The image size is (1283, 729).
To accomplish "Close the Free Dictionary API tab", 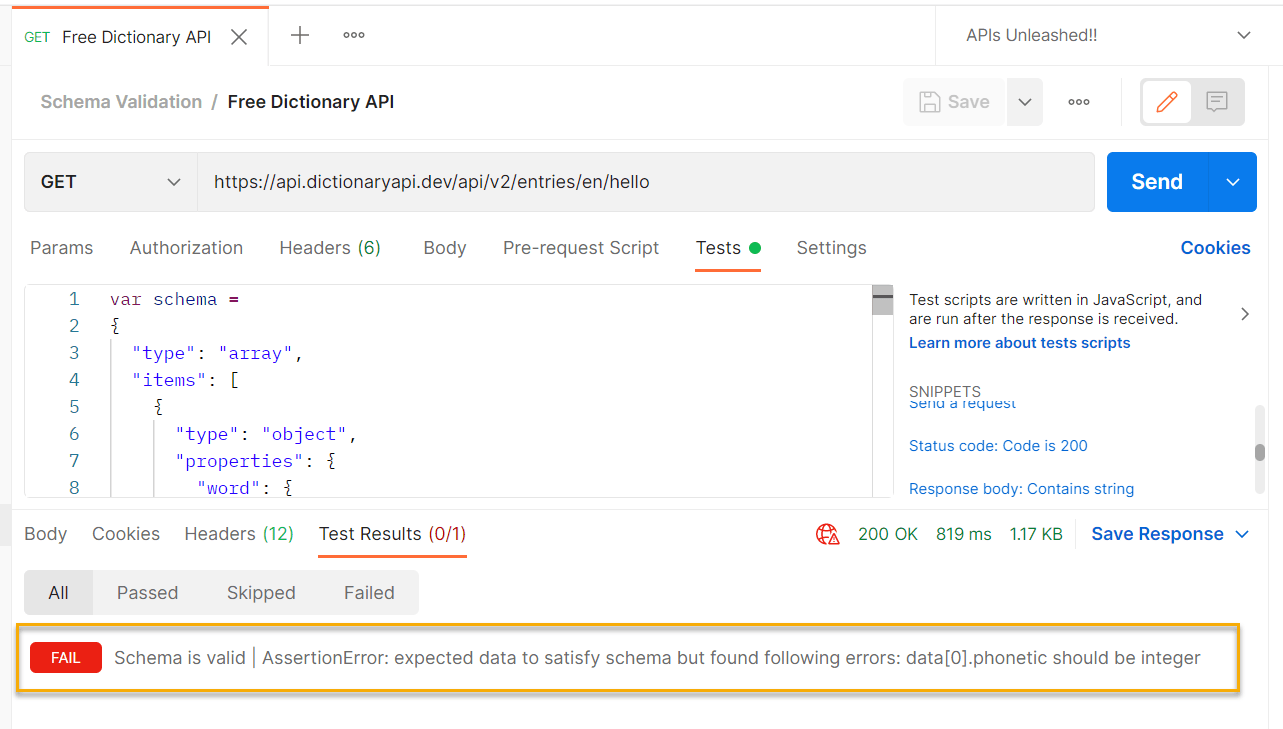I will [239, 37].
